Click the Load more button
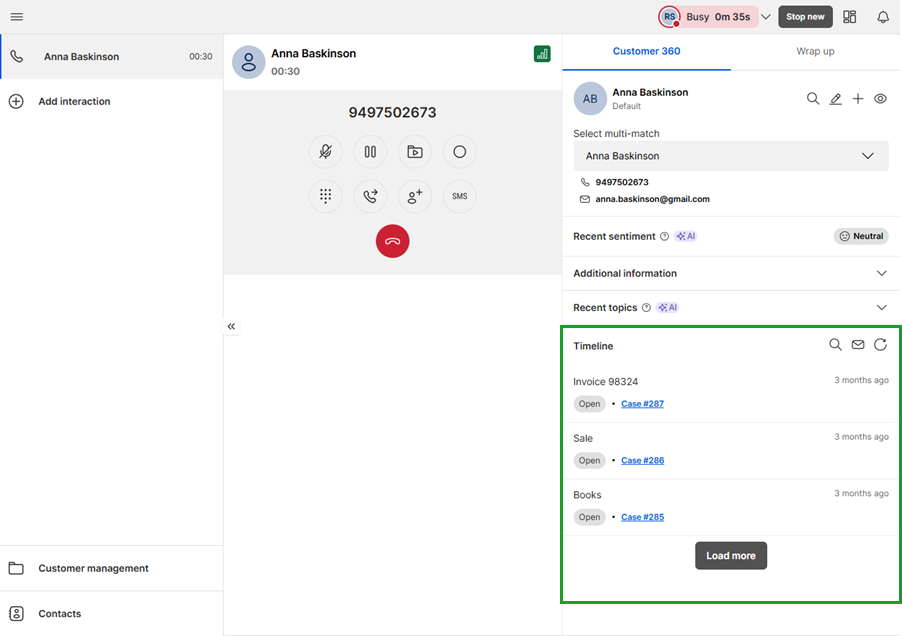Image resolution: width=902 pixels, height=636 pixels. click(731, 556)
